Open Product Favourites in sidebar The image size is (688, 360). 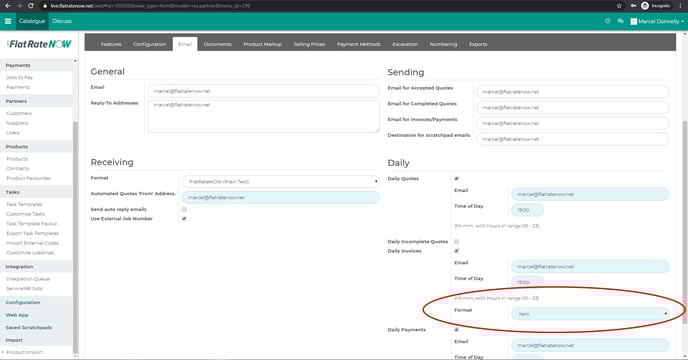(28, 178)
